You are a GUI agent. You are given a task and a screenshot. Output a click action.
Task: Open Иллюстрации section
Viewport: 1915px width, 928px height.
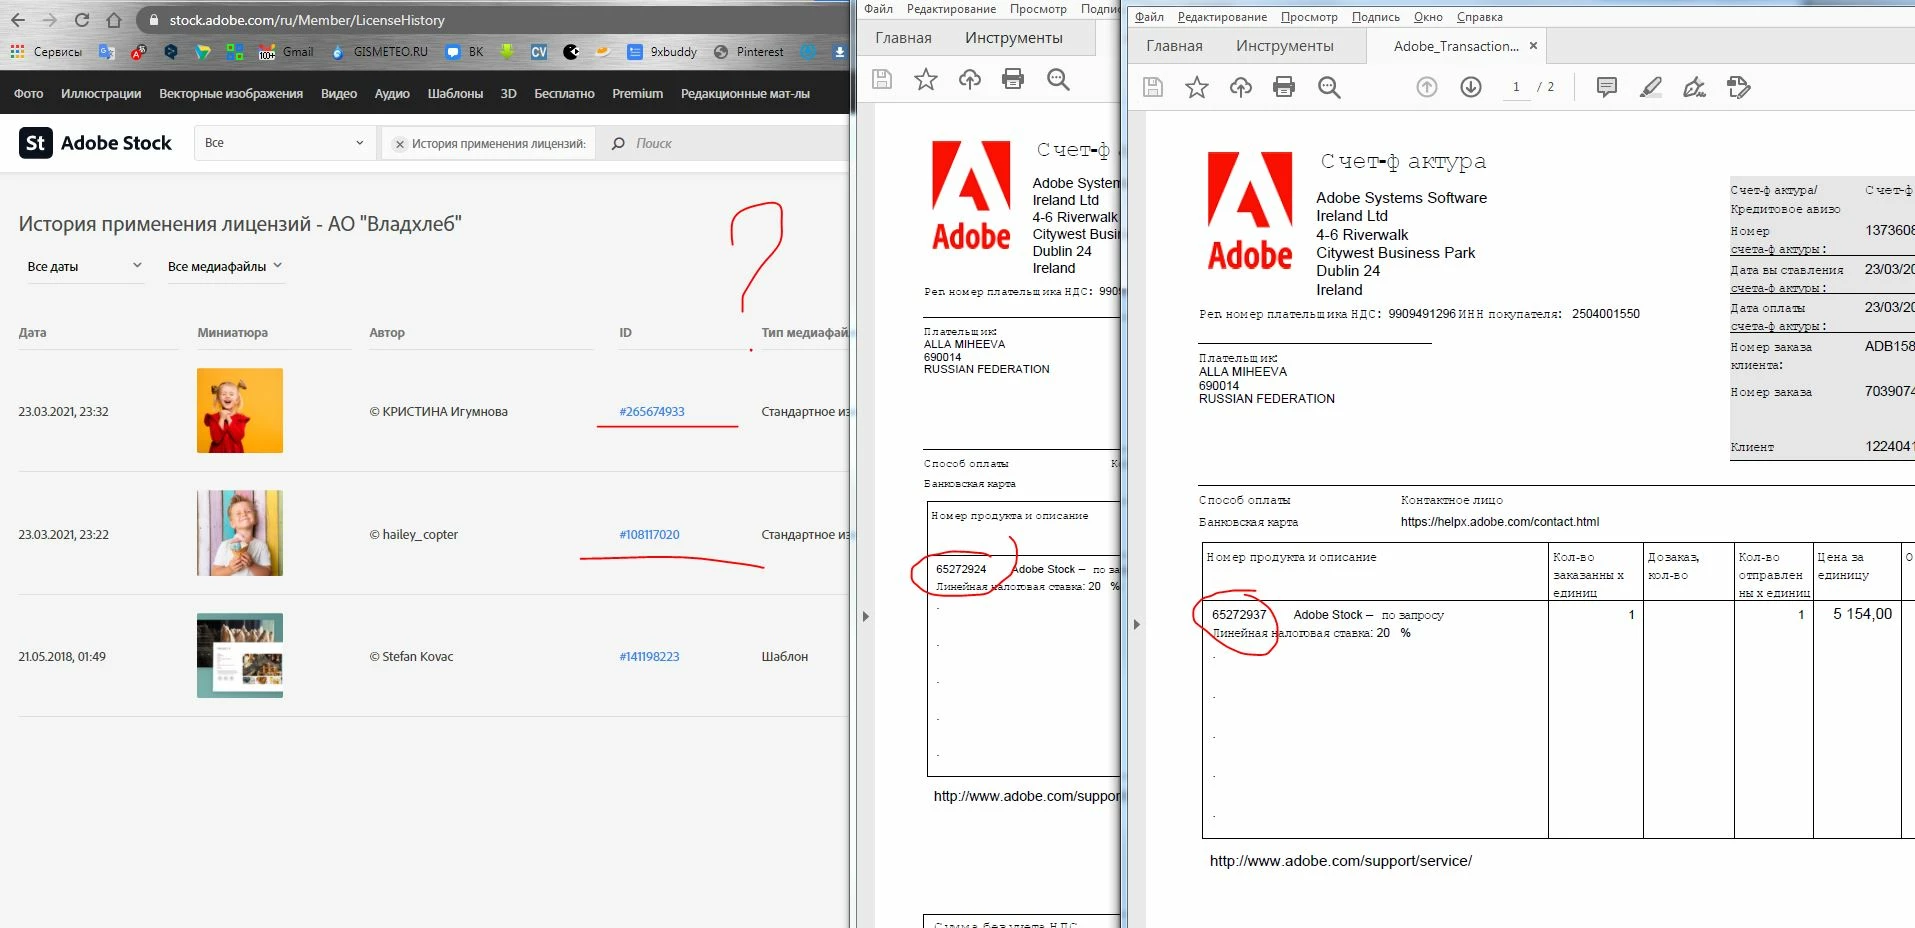point(101,94)
